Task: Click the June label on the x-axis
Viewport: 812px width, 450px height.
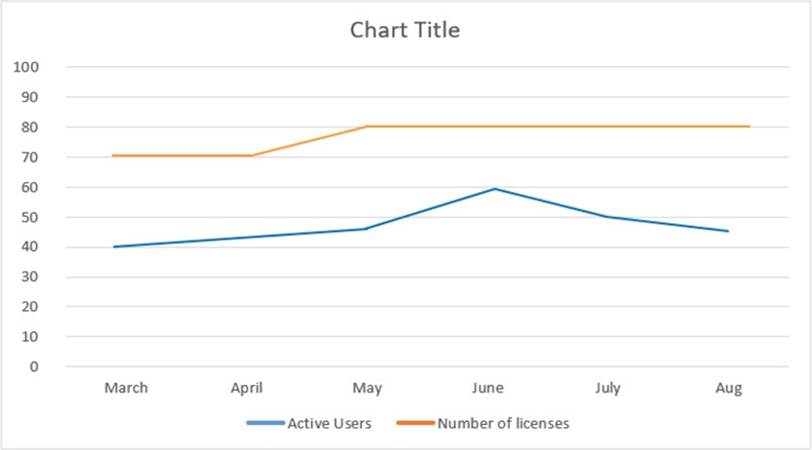Action: (x=488, y=388)
